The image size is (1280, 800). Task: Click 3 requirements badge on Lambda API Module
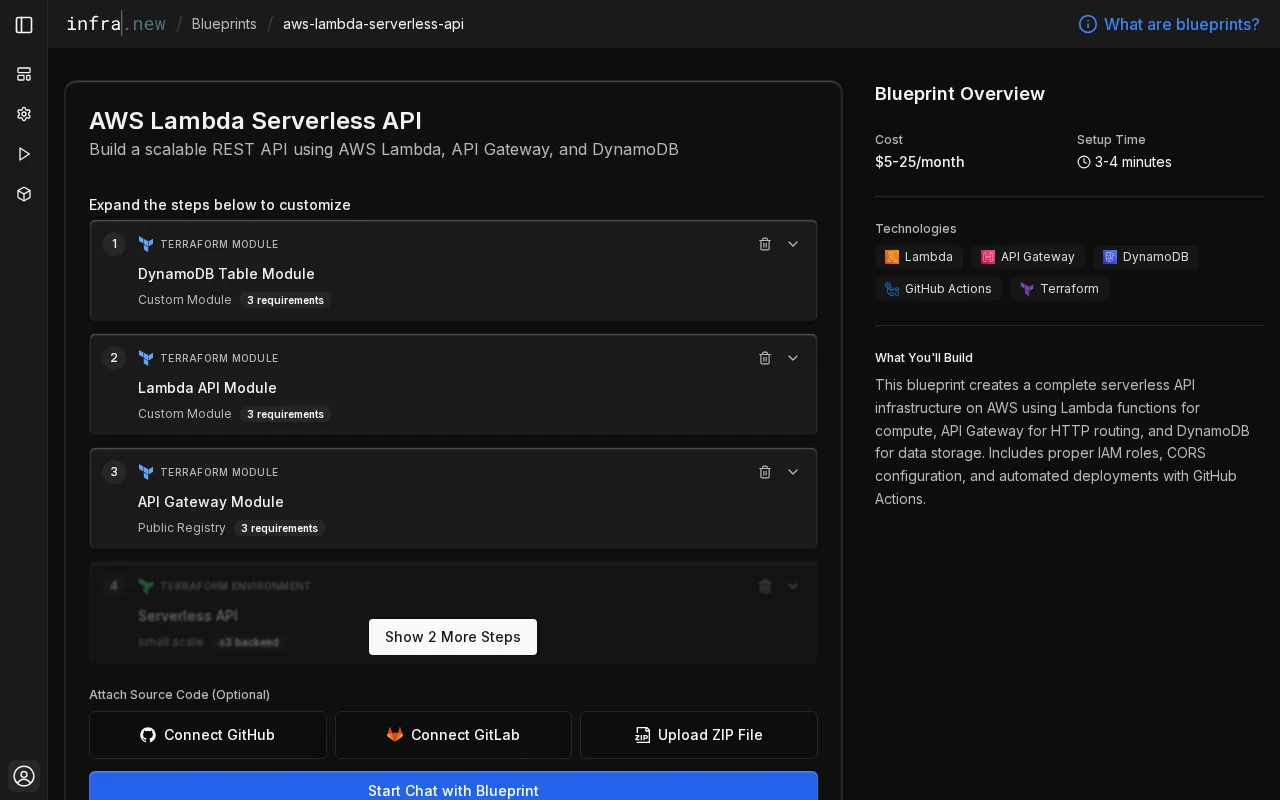pyautogui.click(x=285, y=414)
